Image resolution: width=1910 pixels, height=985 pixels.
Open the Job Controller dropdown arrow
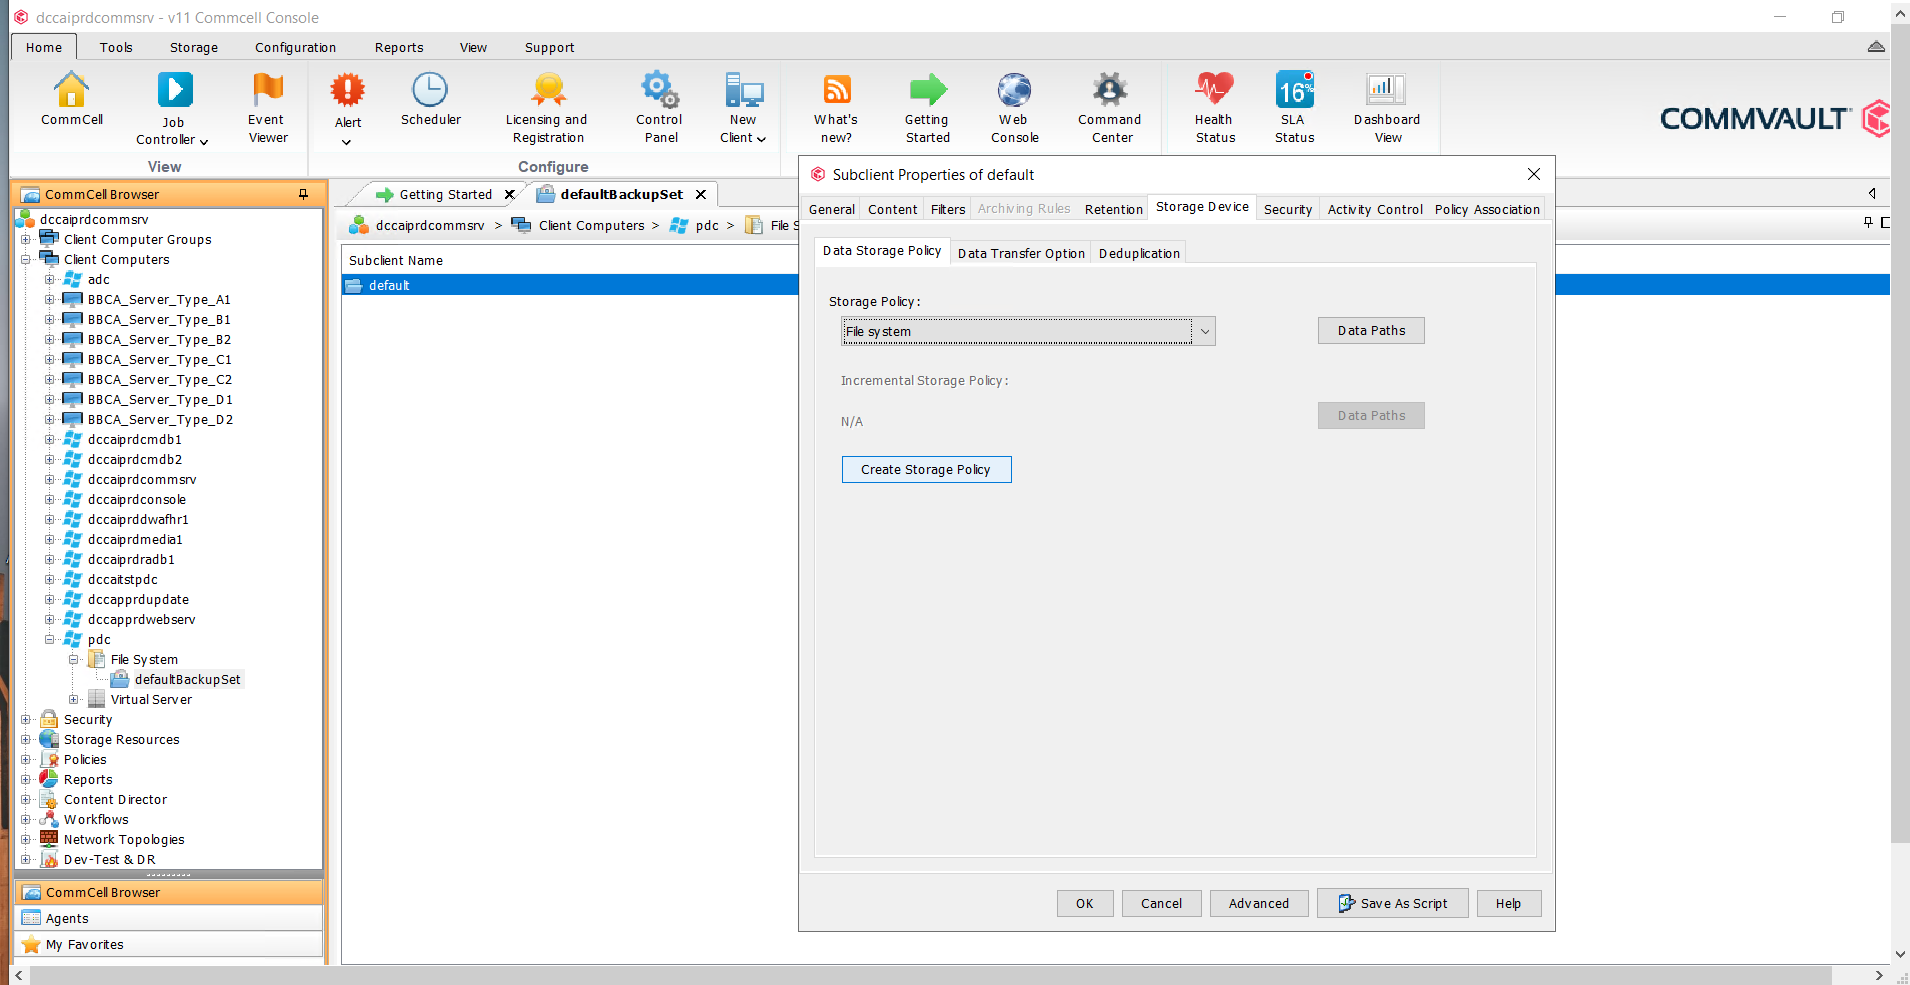tap(204, 141)
